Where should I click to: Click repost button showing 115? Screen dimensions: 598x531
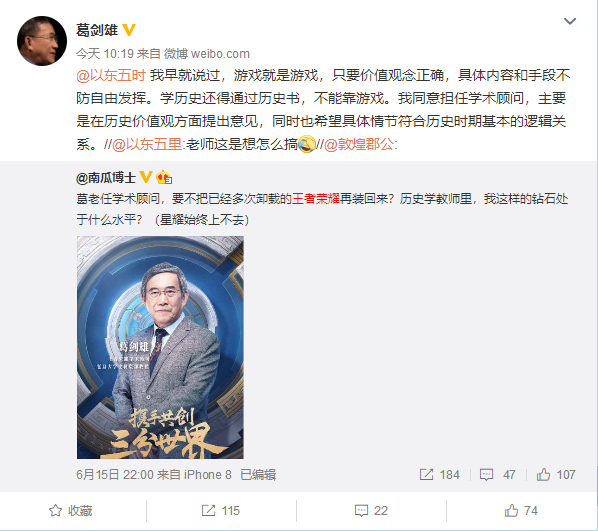click(x=221, y=511)
